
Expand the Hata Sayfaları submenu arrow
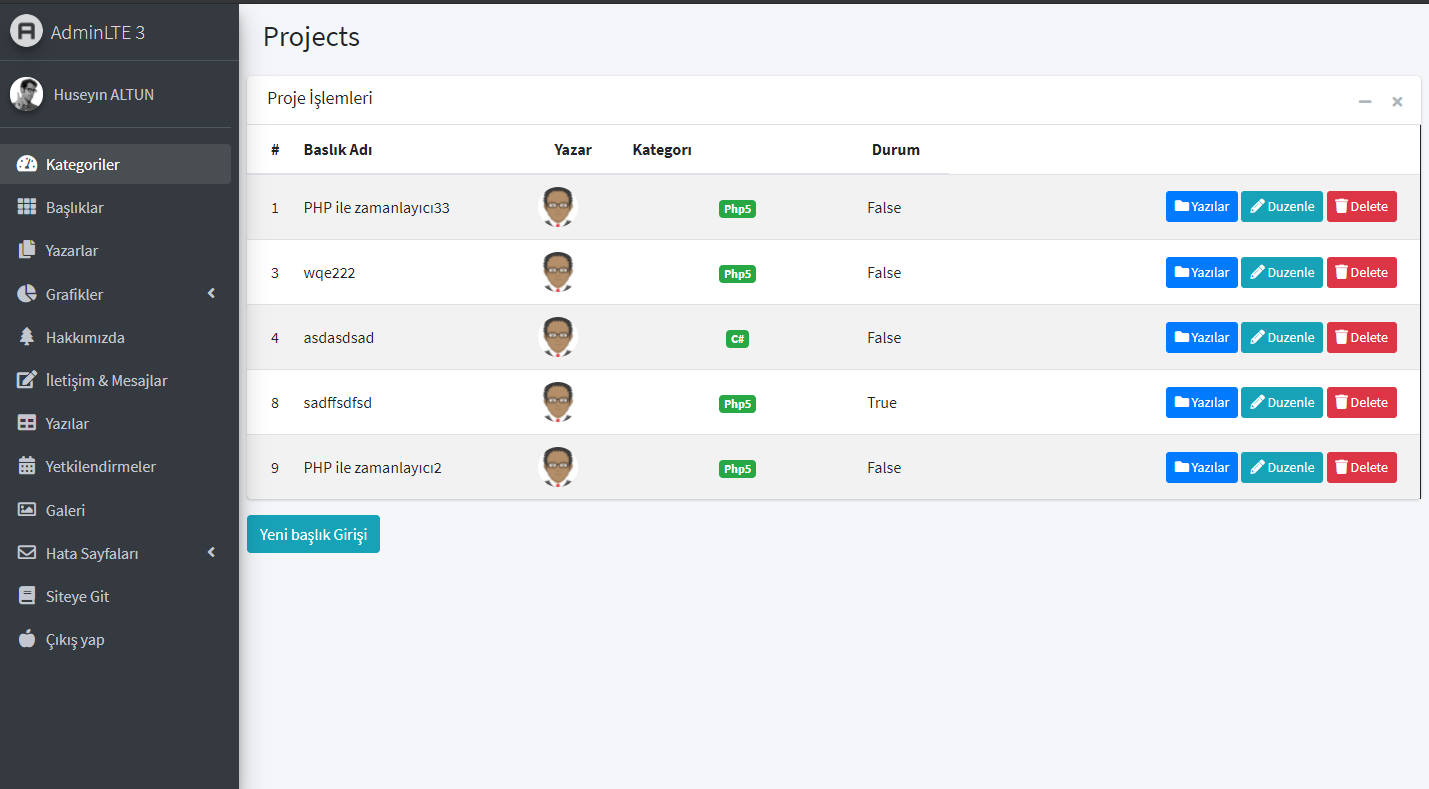(211, 552)
